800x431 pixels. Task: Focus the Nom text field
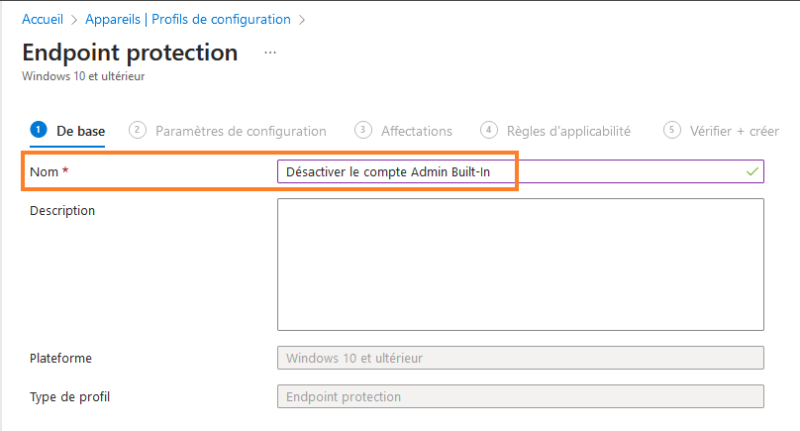tap(510, 172)
